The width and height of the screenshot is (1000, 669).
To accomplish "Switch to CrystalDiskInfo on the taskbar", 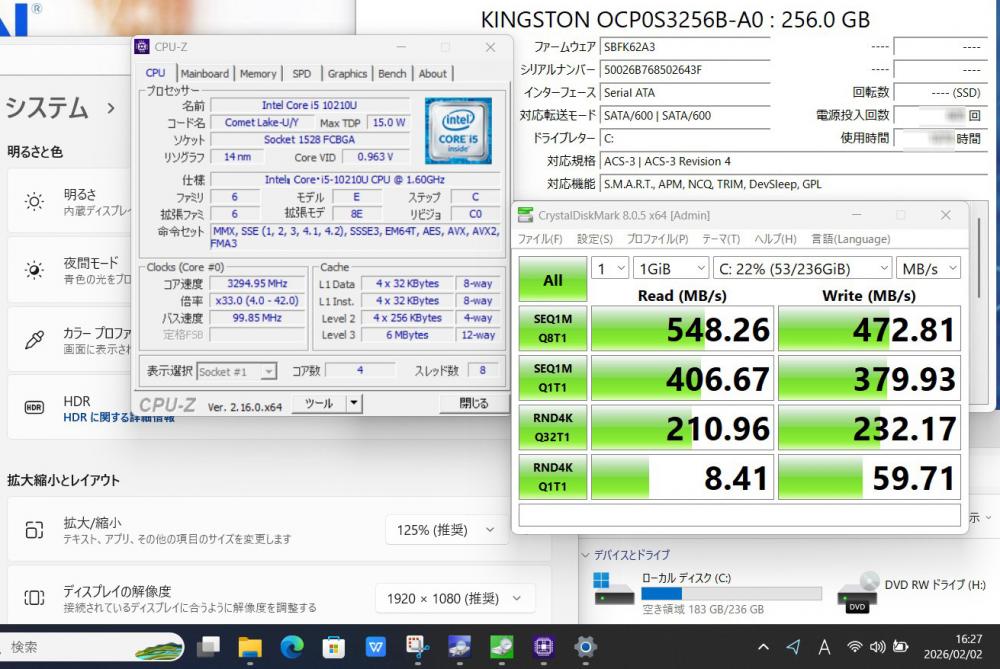I will 459,647.
